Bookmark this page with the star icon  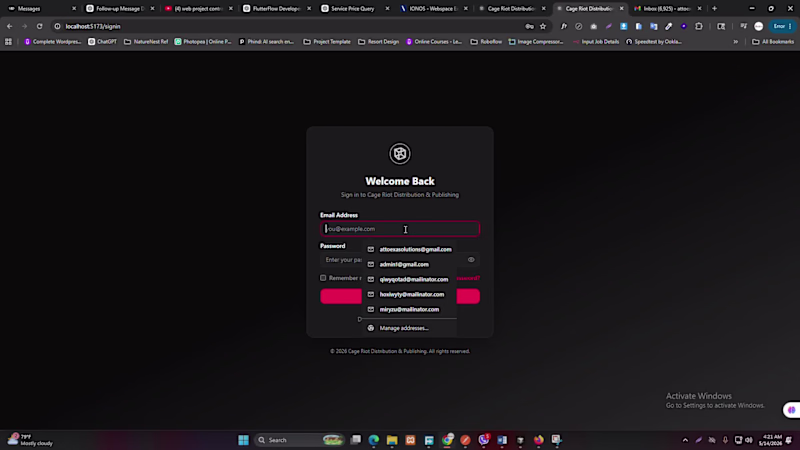click(x=543, y=26)
